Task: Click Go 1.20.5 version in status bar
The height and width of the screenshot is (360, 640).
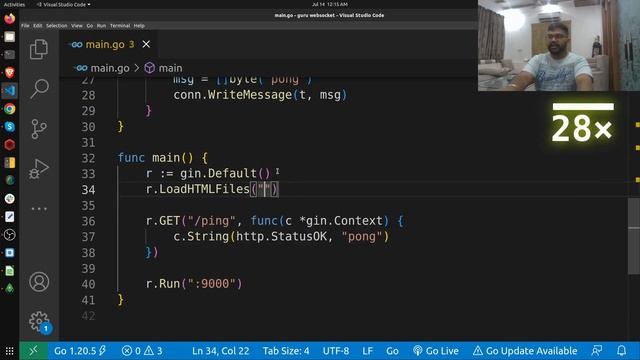Action: tap(80, 351)
